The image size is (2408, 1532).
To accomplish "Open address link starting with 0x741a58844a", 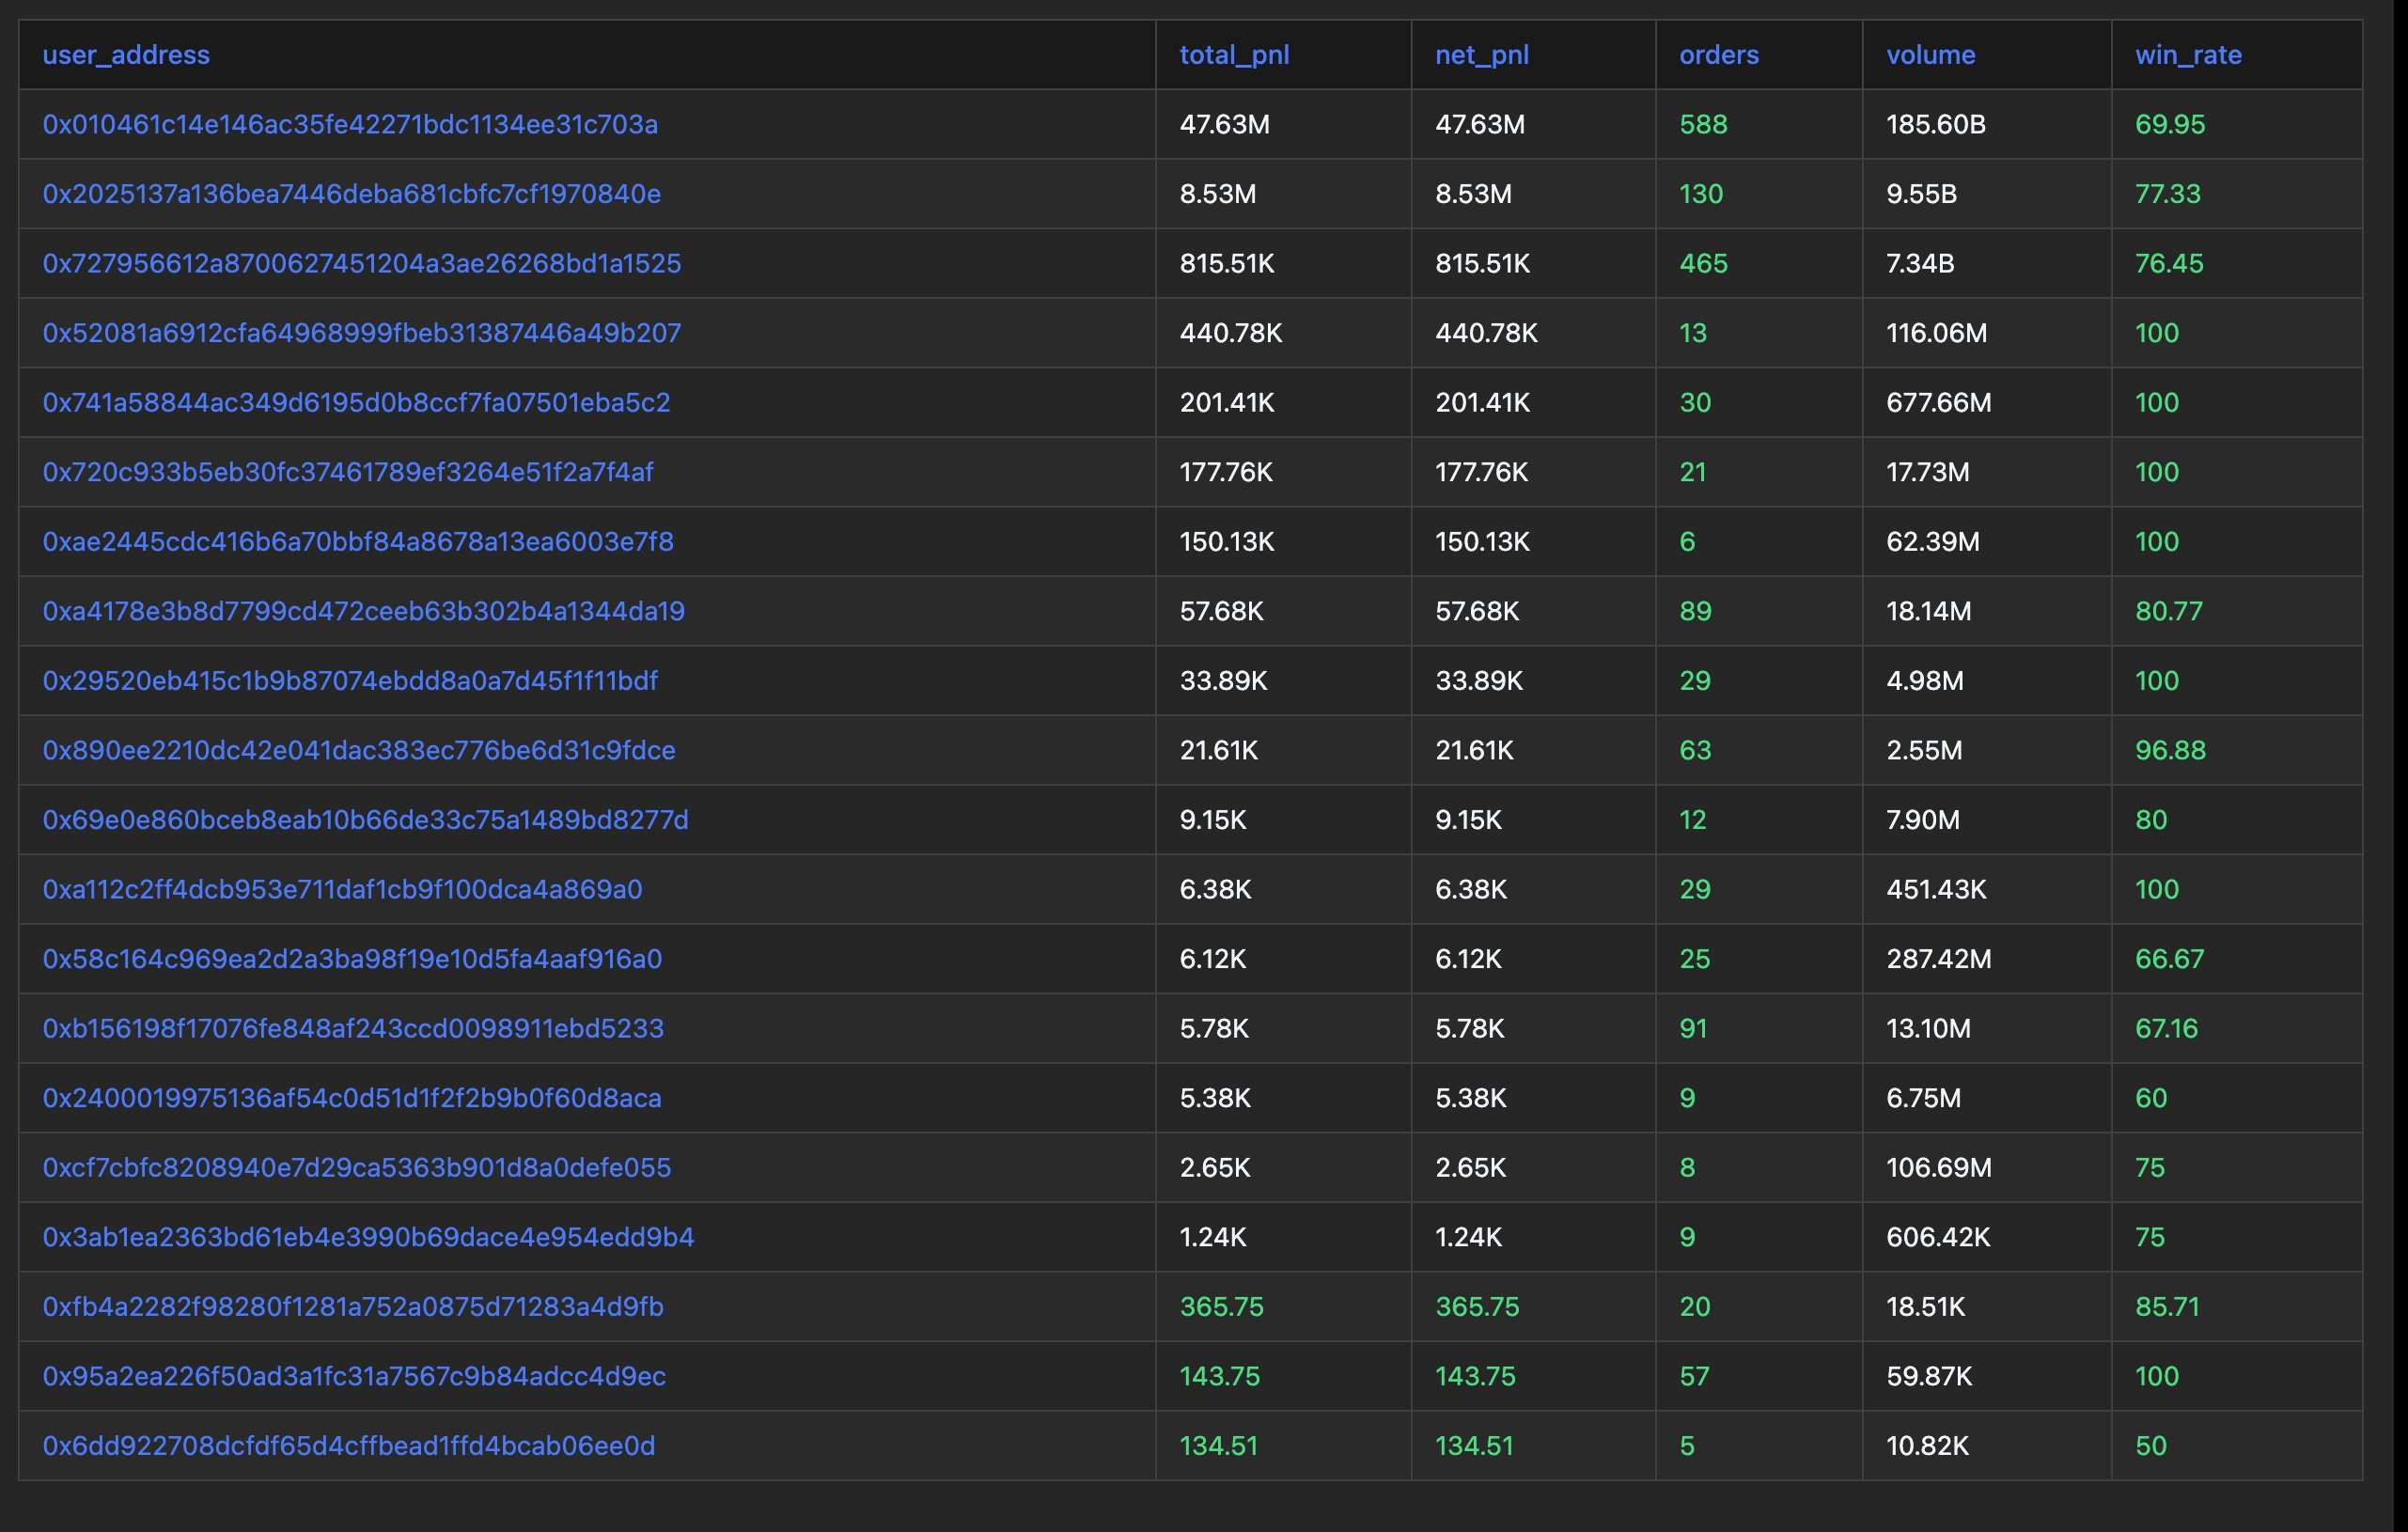I will click(356, 402).
